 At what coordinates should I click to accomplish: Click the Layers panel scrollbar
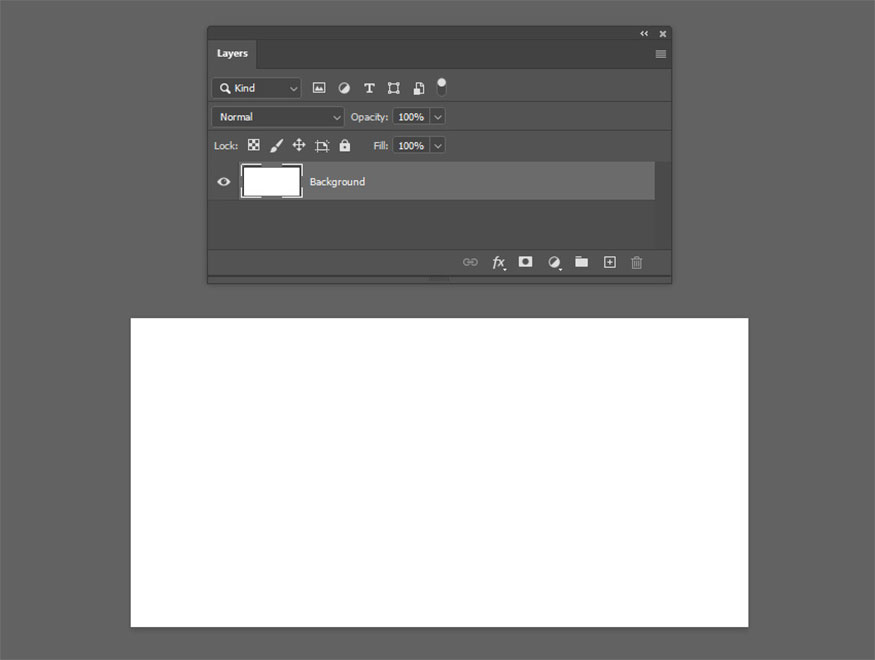[663, 205]
